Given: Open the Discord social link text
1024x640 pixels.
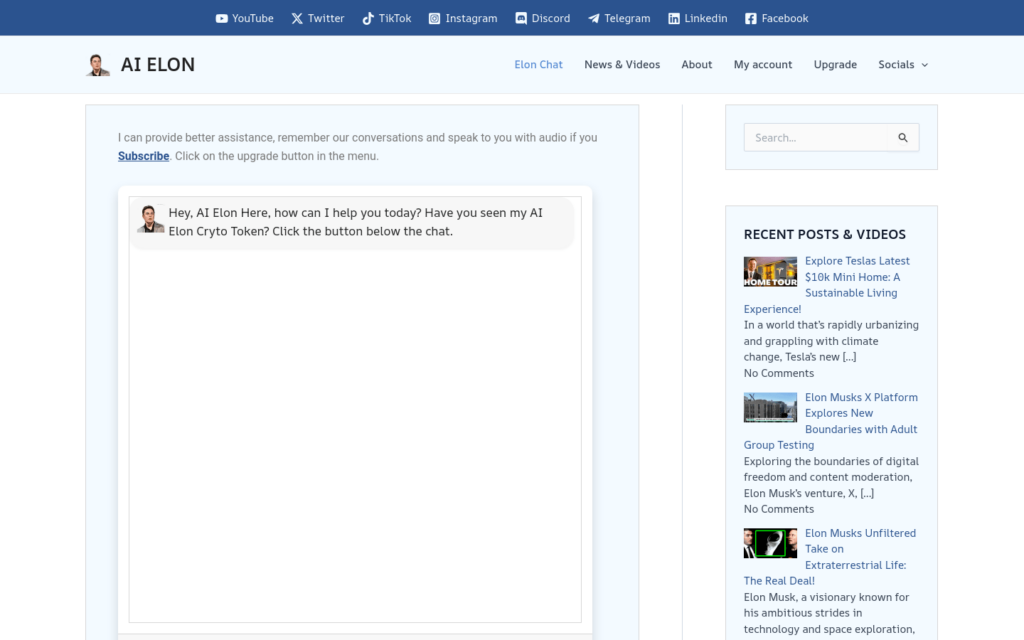Looking at the screenshot, I should [551, 18].
